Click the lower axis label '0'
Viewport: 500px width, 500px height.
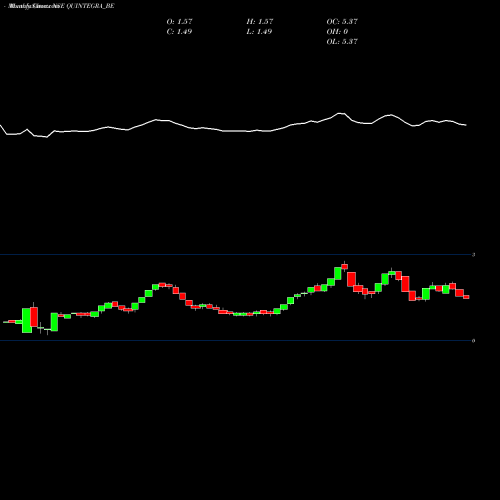coord(473,341)
